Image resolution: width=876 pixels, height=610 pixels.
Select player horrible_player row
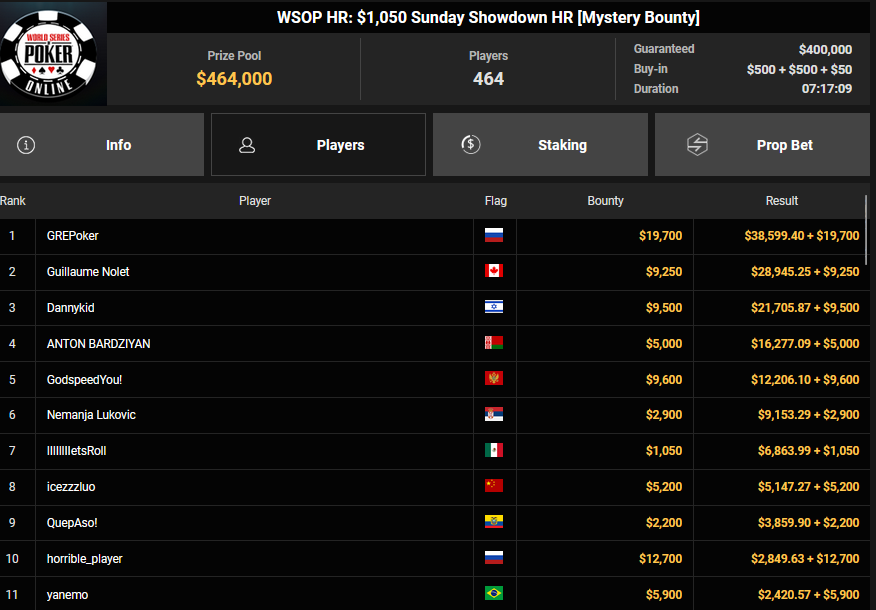(84, 558)
